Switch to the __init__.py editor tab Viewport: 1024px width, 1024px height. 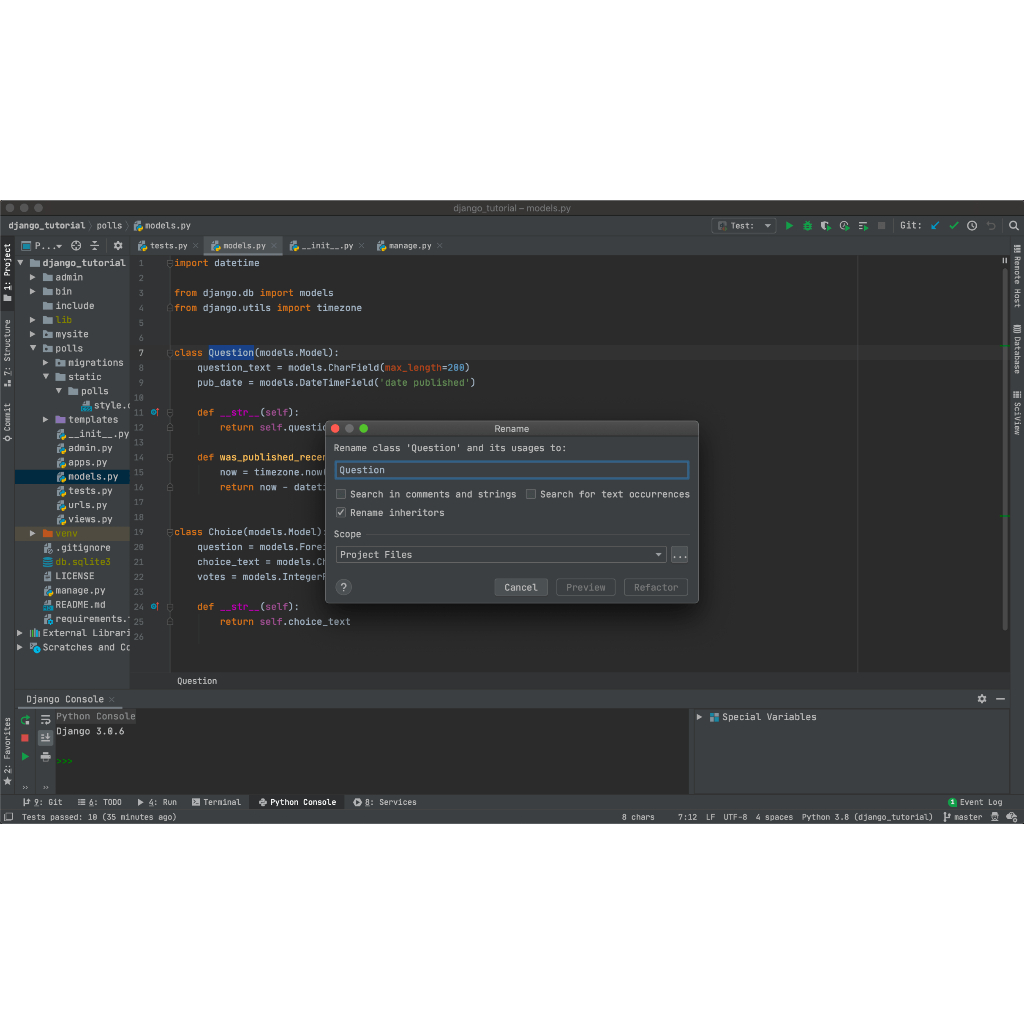(325, 246)
